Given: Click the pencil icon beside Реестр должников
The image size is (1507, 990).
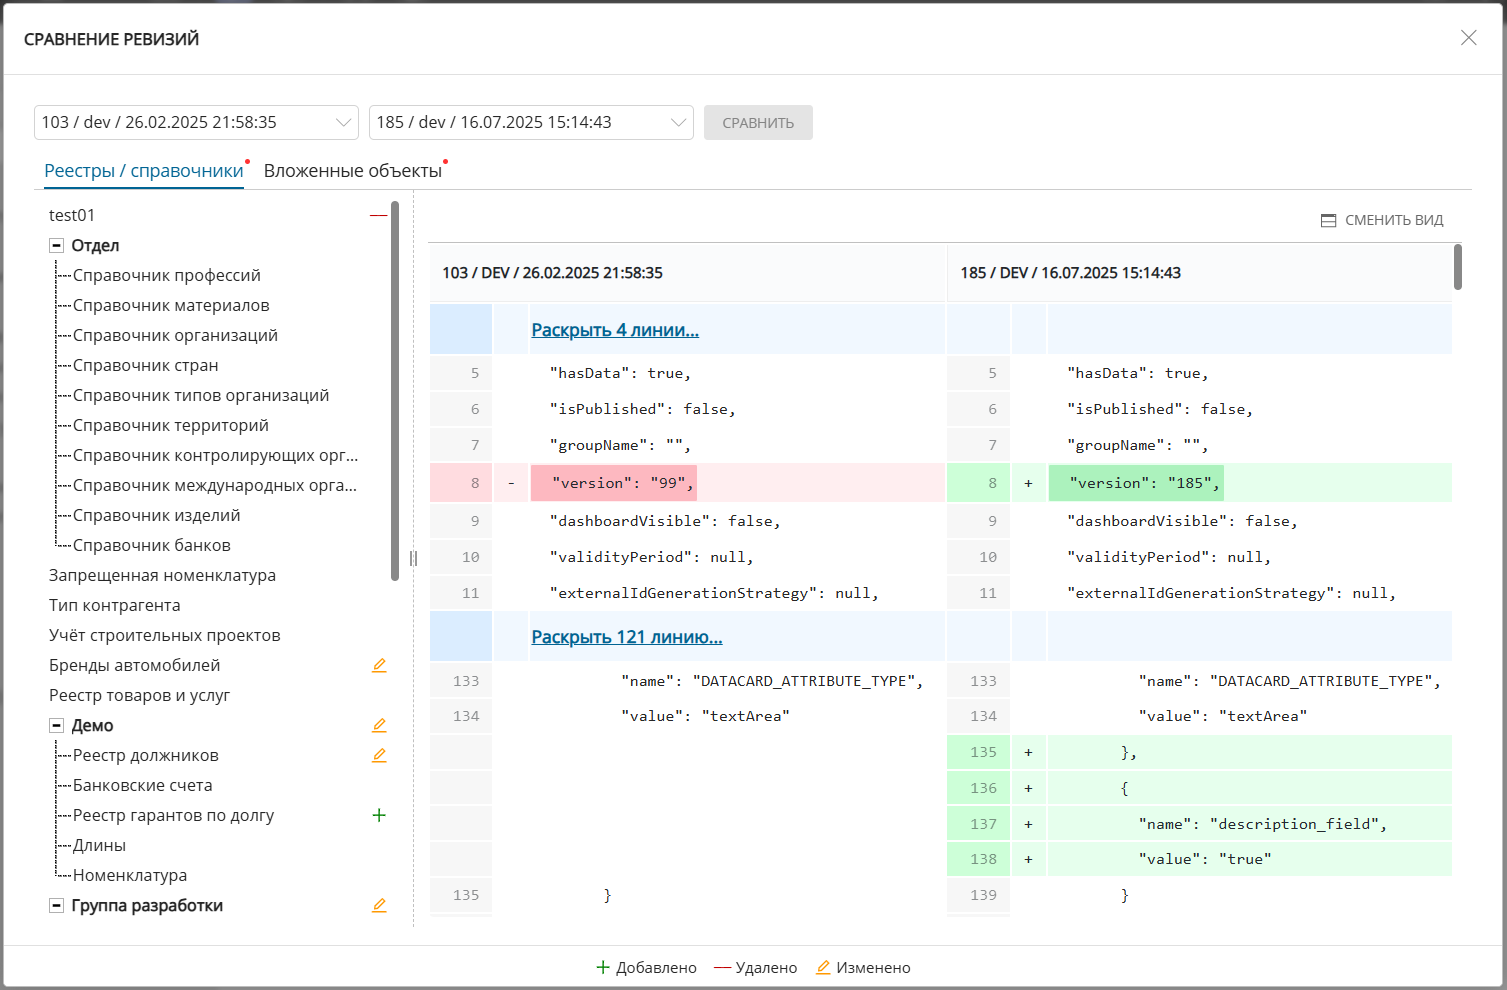Looking at the screenshot, I should [379, 756].
